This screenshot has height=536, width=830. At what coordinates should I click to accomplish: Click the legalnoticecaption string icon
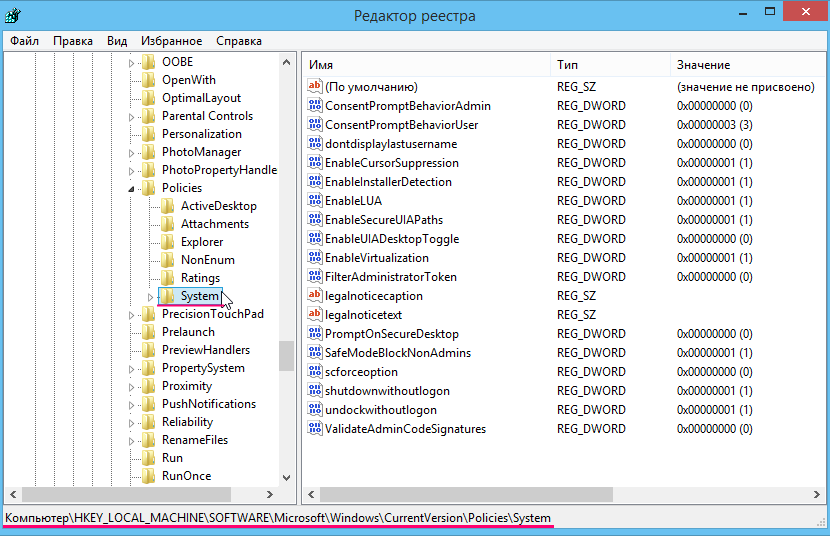(314, 295)
